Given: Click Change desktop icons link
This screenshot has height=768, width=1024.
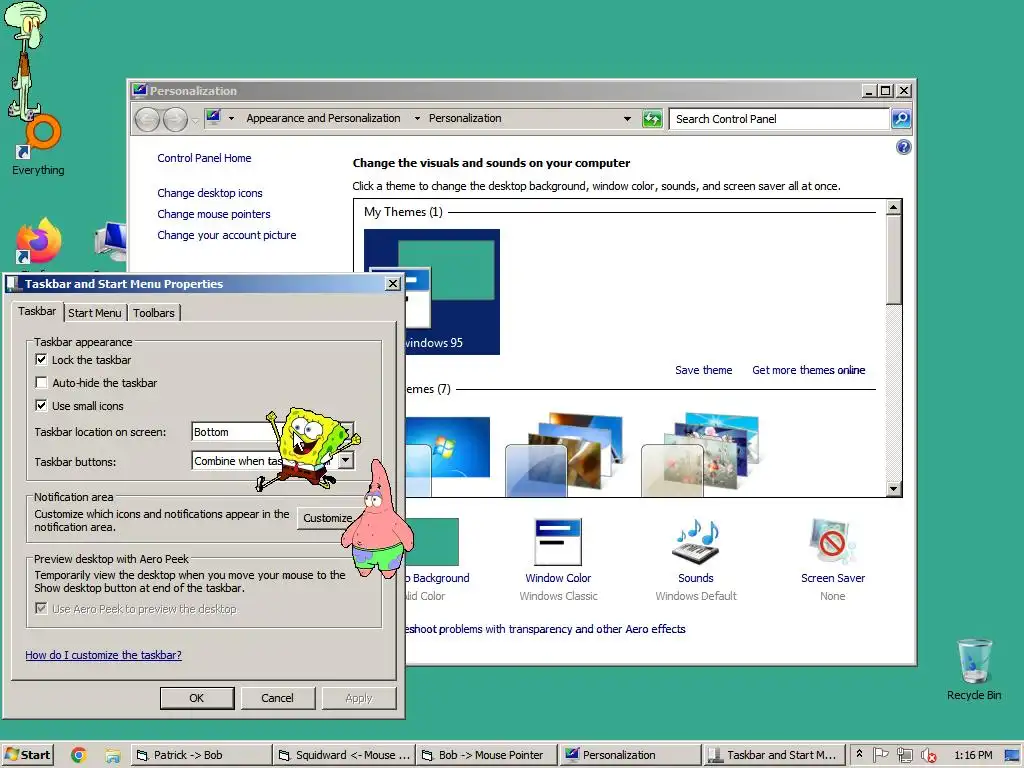Looking at the screenshot, I should tap(210, 193).
